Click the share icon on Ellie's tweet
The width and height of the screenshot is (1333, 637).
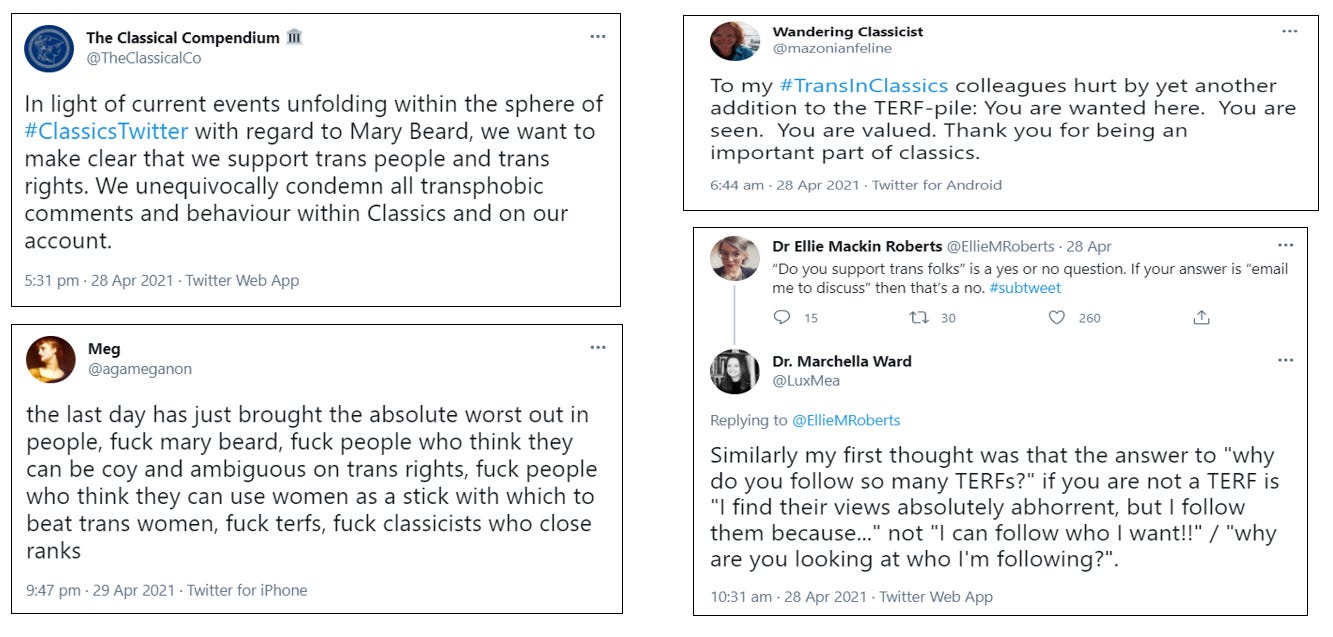1201,317
